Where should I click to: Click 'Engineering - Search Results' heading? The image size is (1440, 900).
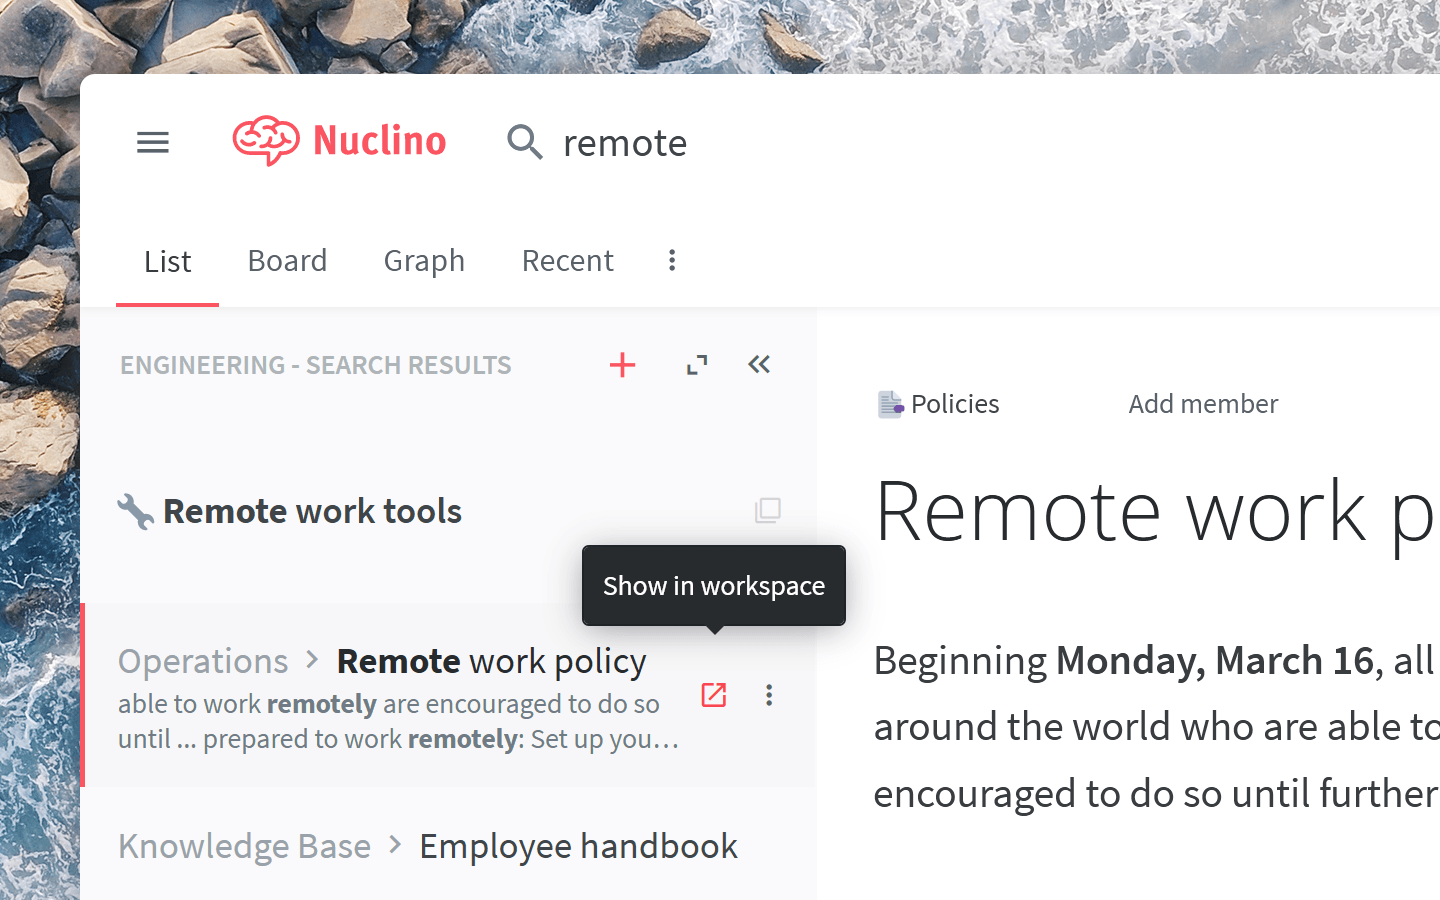316,365
